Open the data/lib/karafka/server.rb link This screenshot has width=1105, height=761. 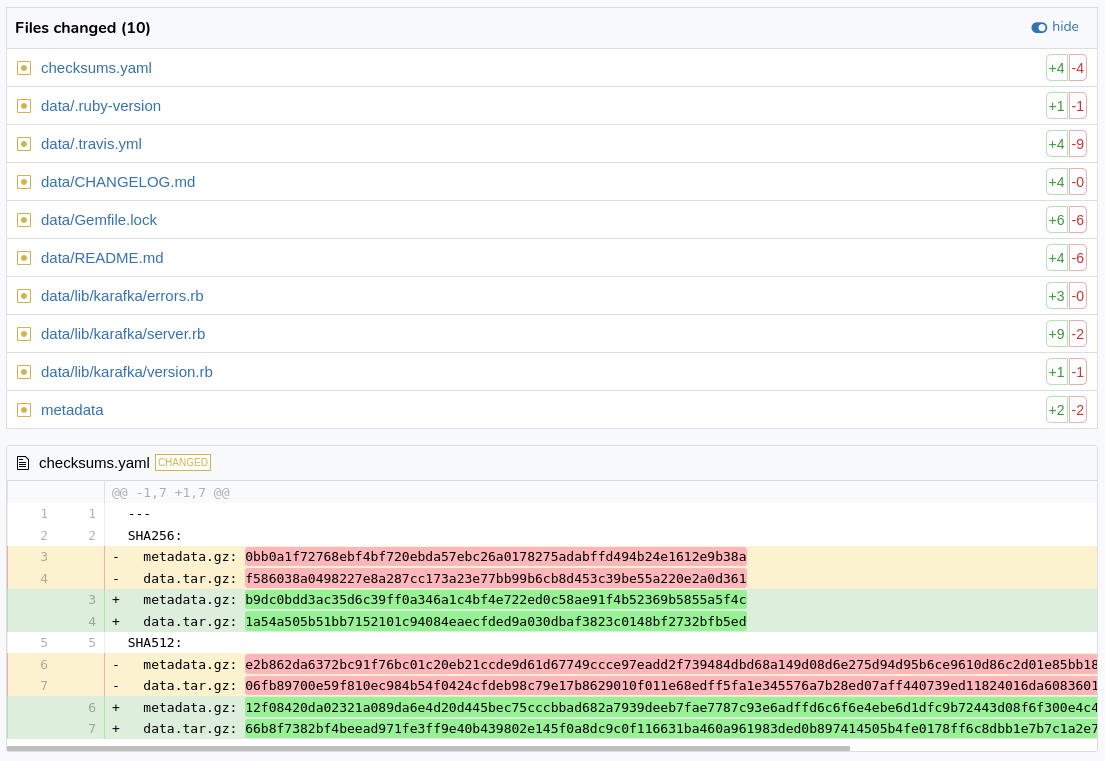coord(123,335)
